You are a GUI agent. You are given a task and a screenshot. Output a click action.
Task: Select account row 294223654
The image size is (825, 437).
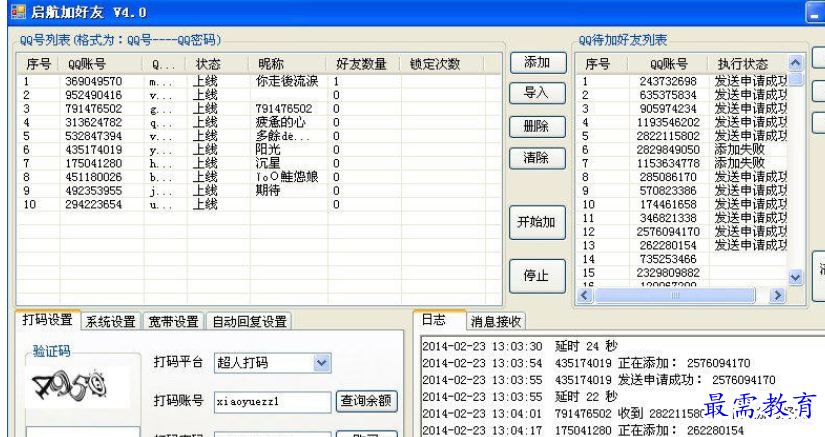(x=259, y=205)
